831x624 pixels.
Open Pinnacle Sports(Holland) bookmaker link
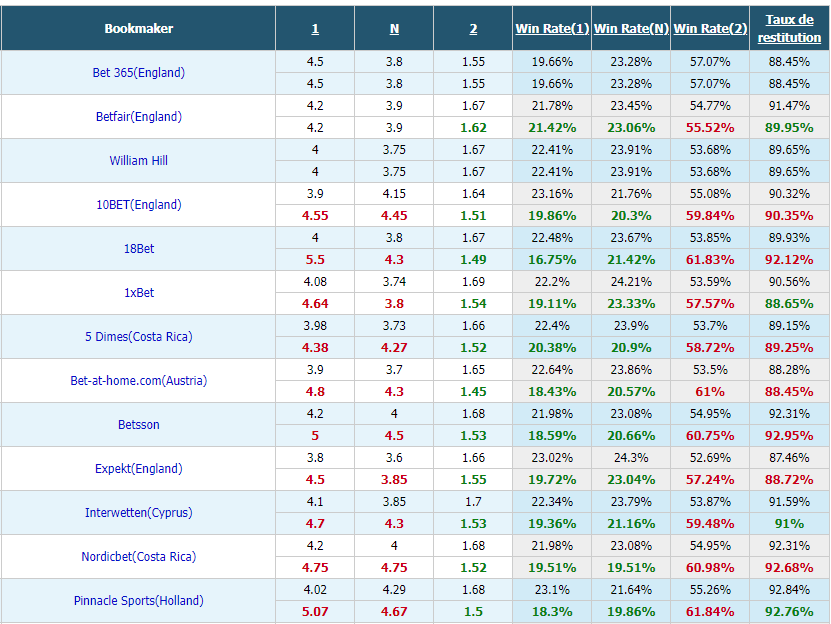point(138,601)
